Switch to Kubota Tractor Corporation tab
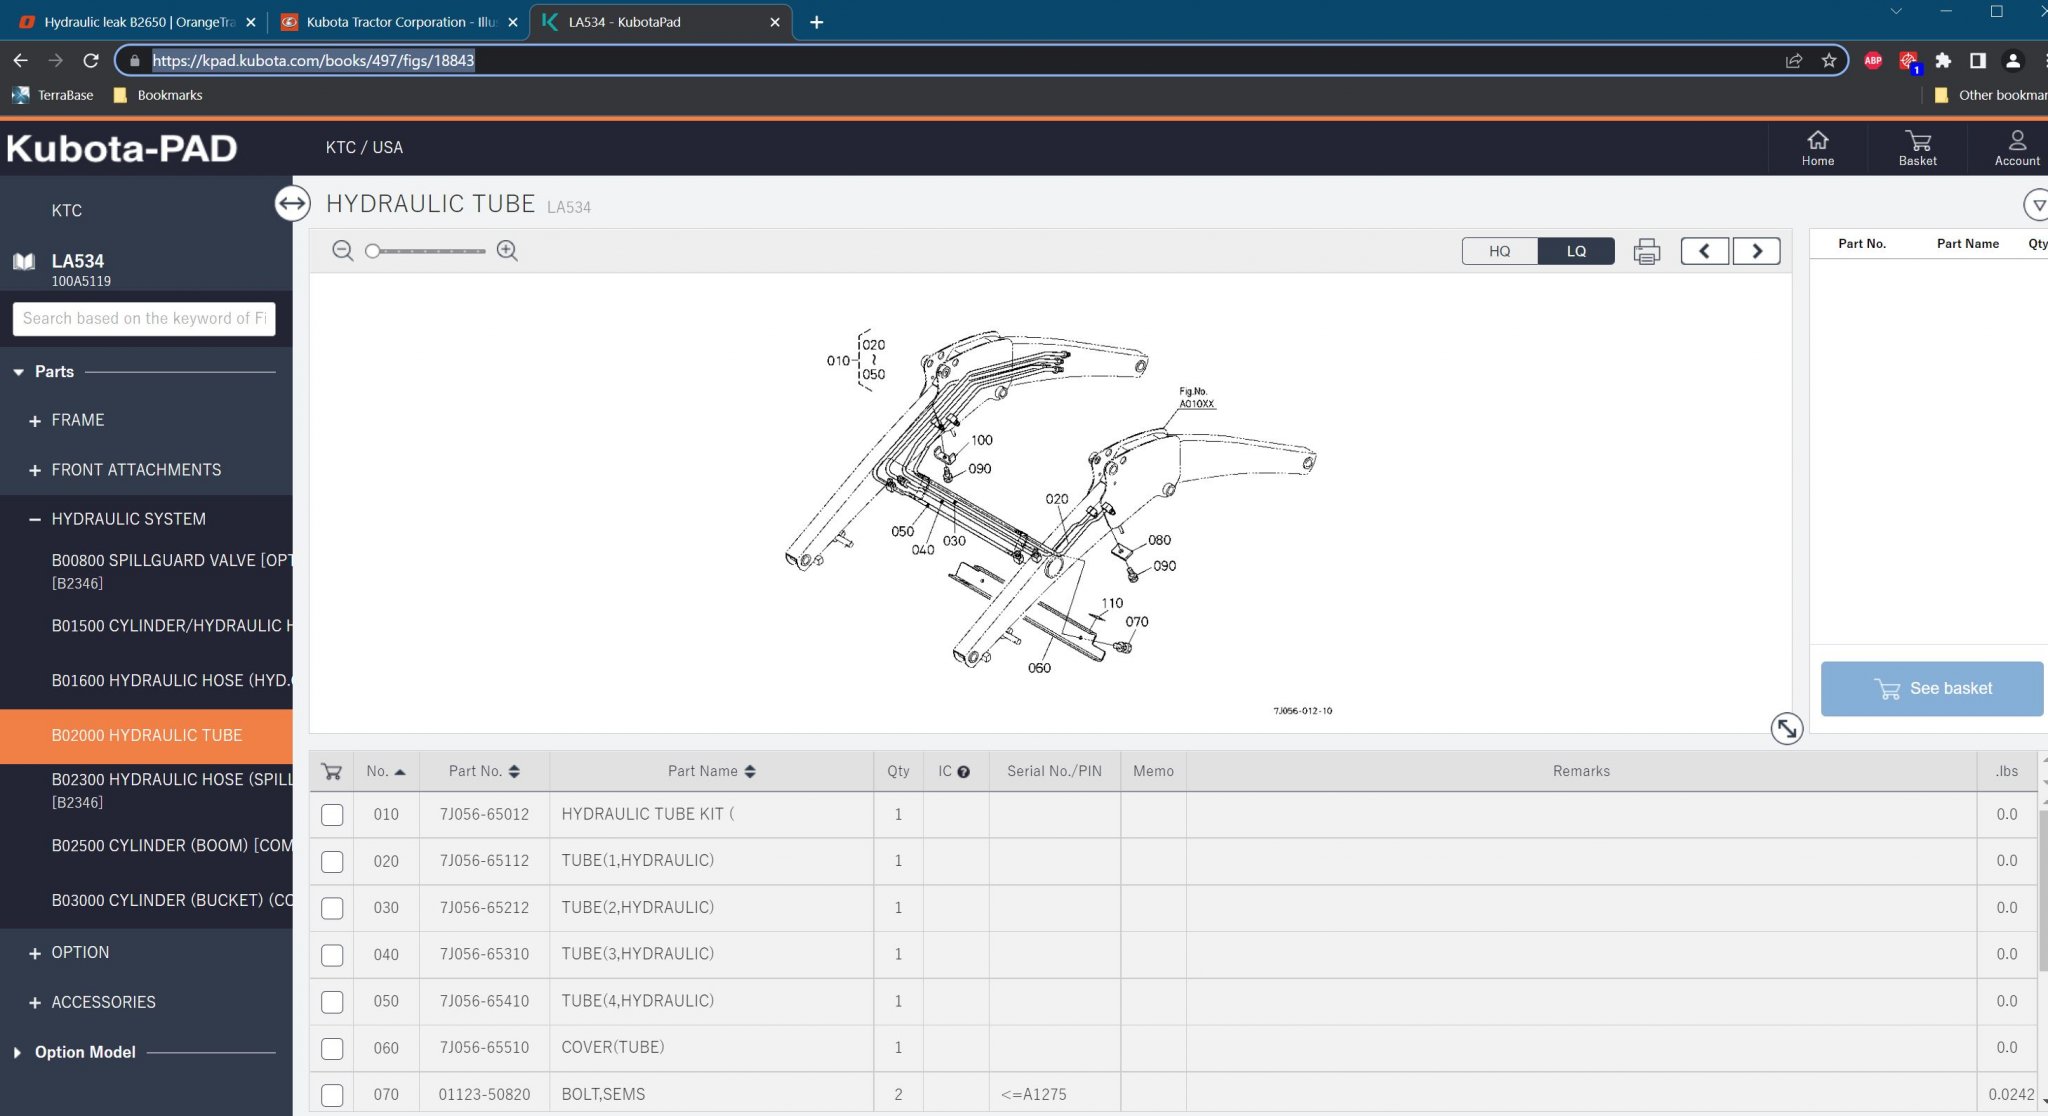 point(401,22)
